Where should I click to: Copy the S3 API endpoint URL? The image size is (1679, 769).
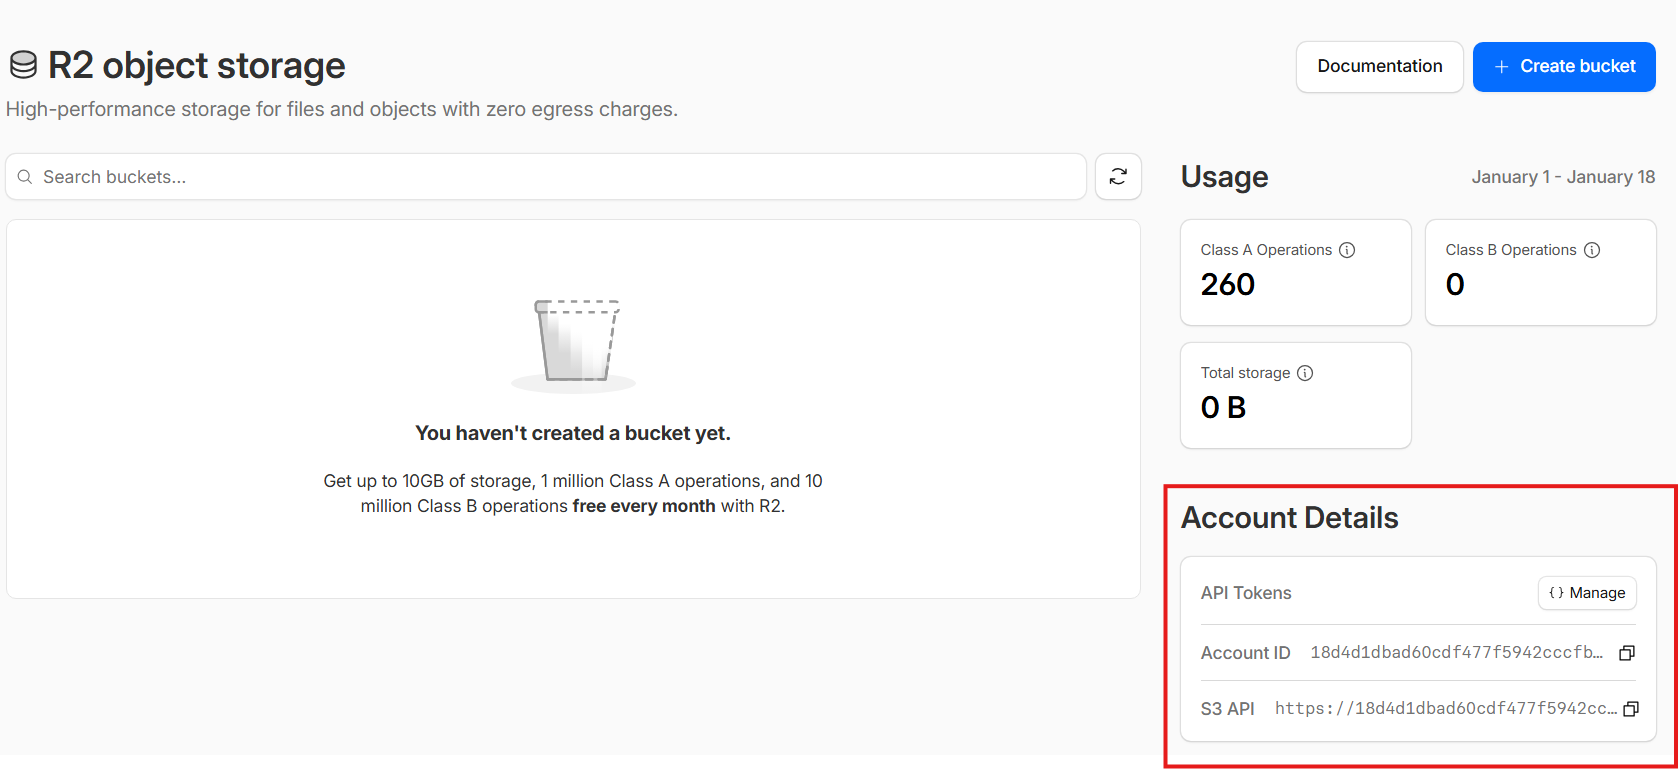[1630, 709]
